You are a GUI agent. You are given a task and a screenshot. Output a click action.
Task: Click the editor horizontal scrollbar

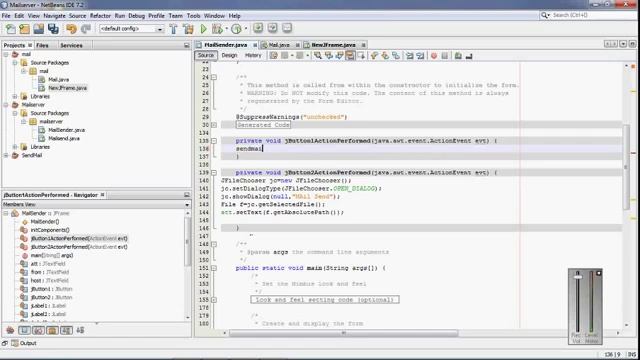343,333
